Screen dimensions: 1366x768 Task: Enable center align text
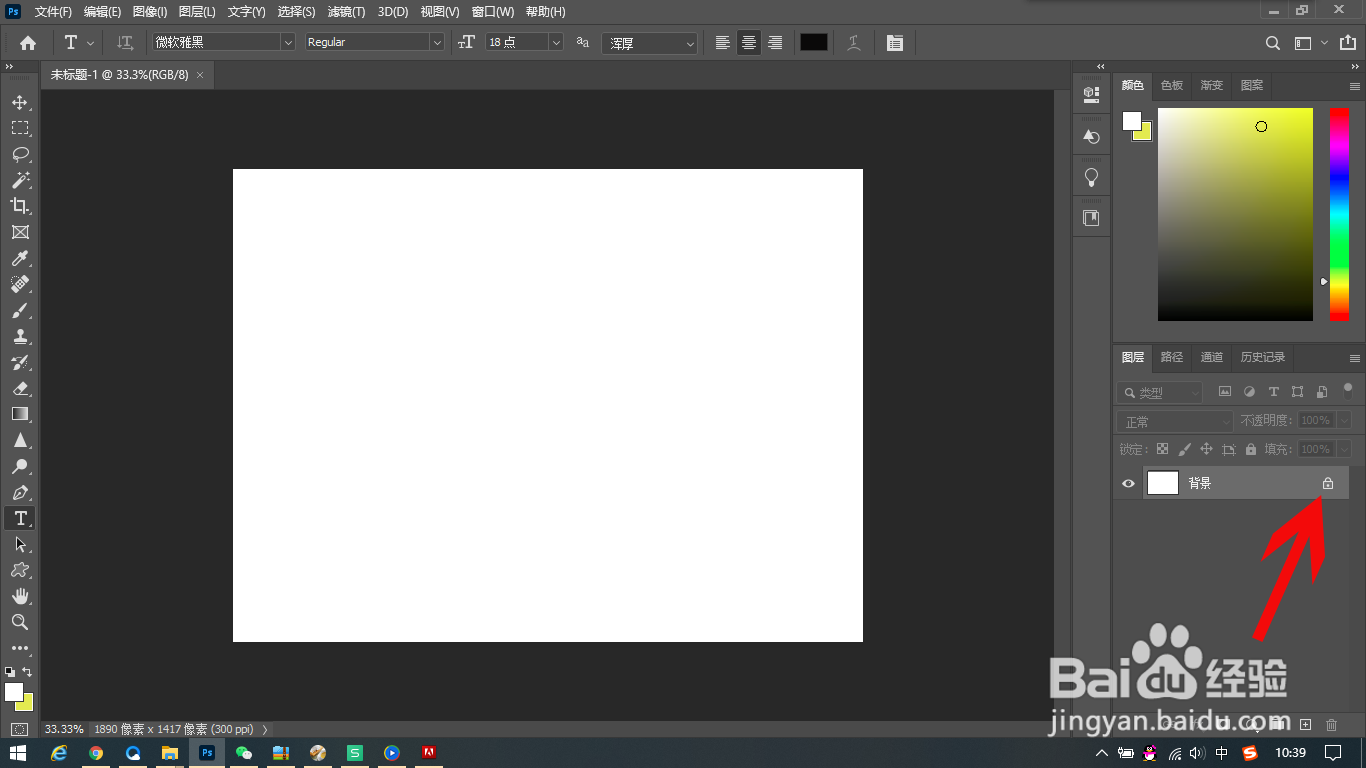click(x=749, y=43)
